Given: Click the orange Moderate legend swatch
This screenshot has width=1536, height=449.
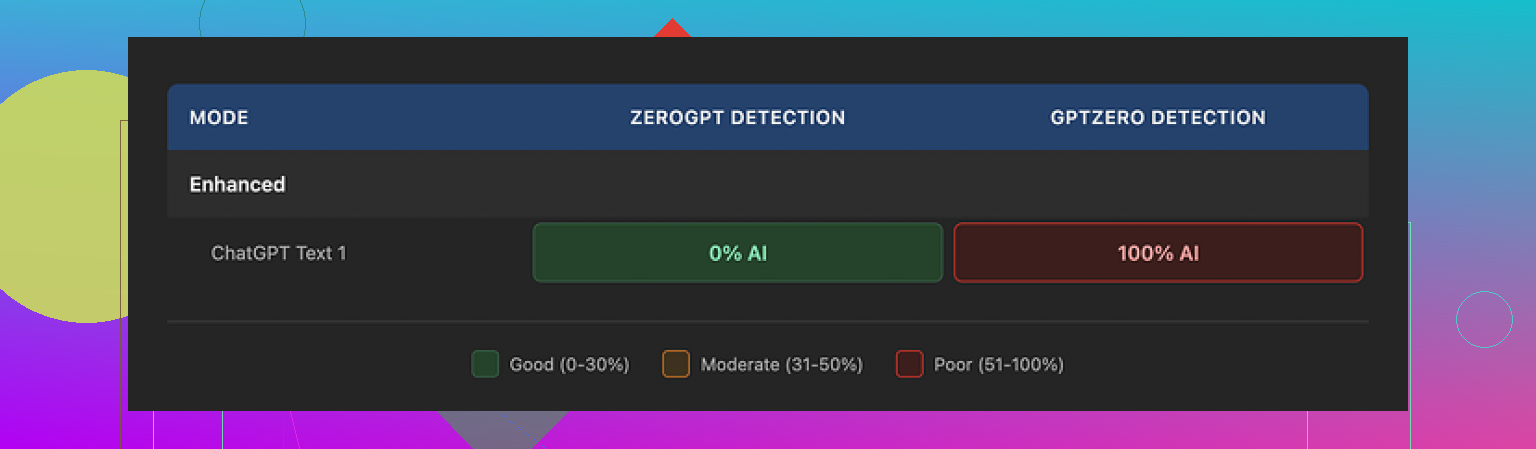Looking at the screenshot, I should click(676, 364).
